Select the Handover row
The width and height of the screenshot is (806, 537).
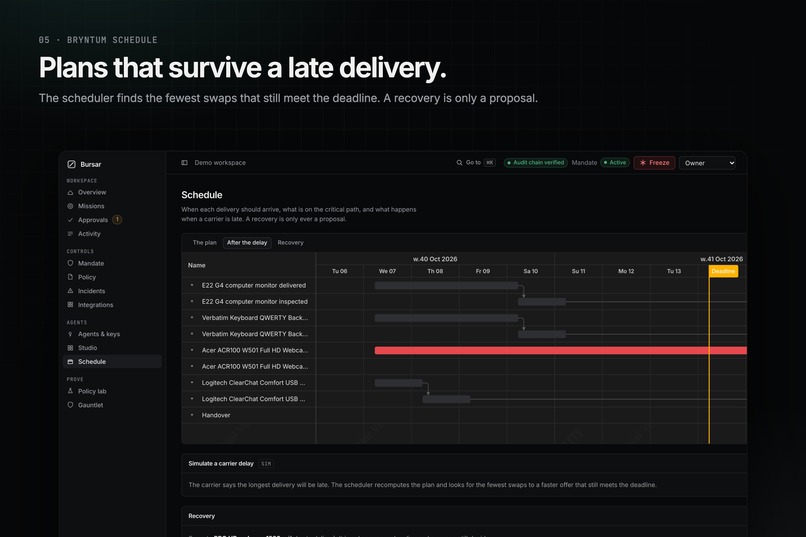coord(249,415)
